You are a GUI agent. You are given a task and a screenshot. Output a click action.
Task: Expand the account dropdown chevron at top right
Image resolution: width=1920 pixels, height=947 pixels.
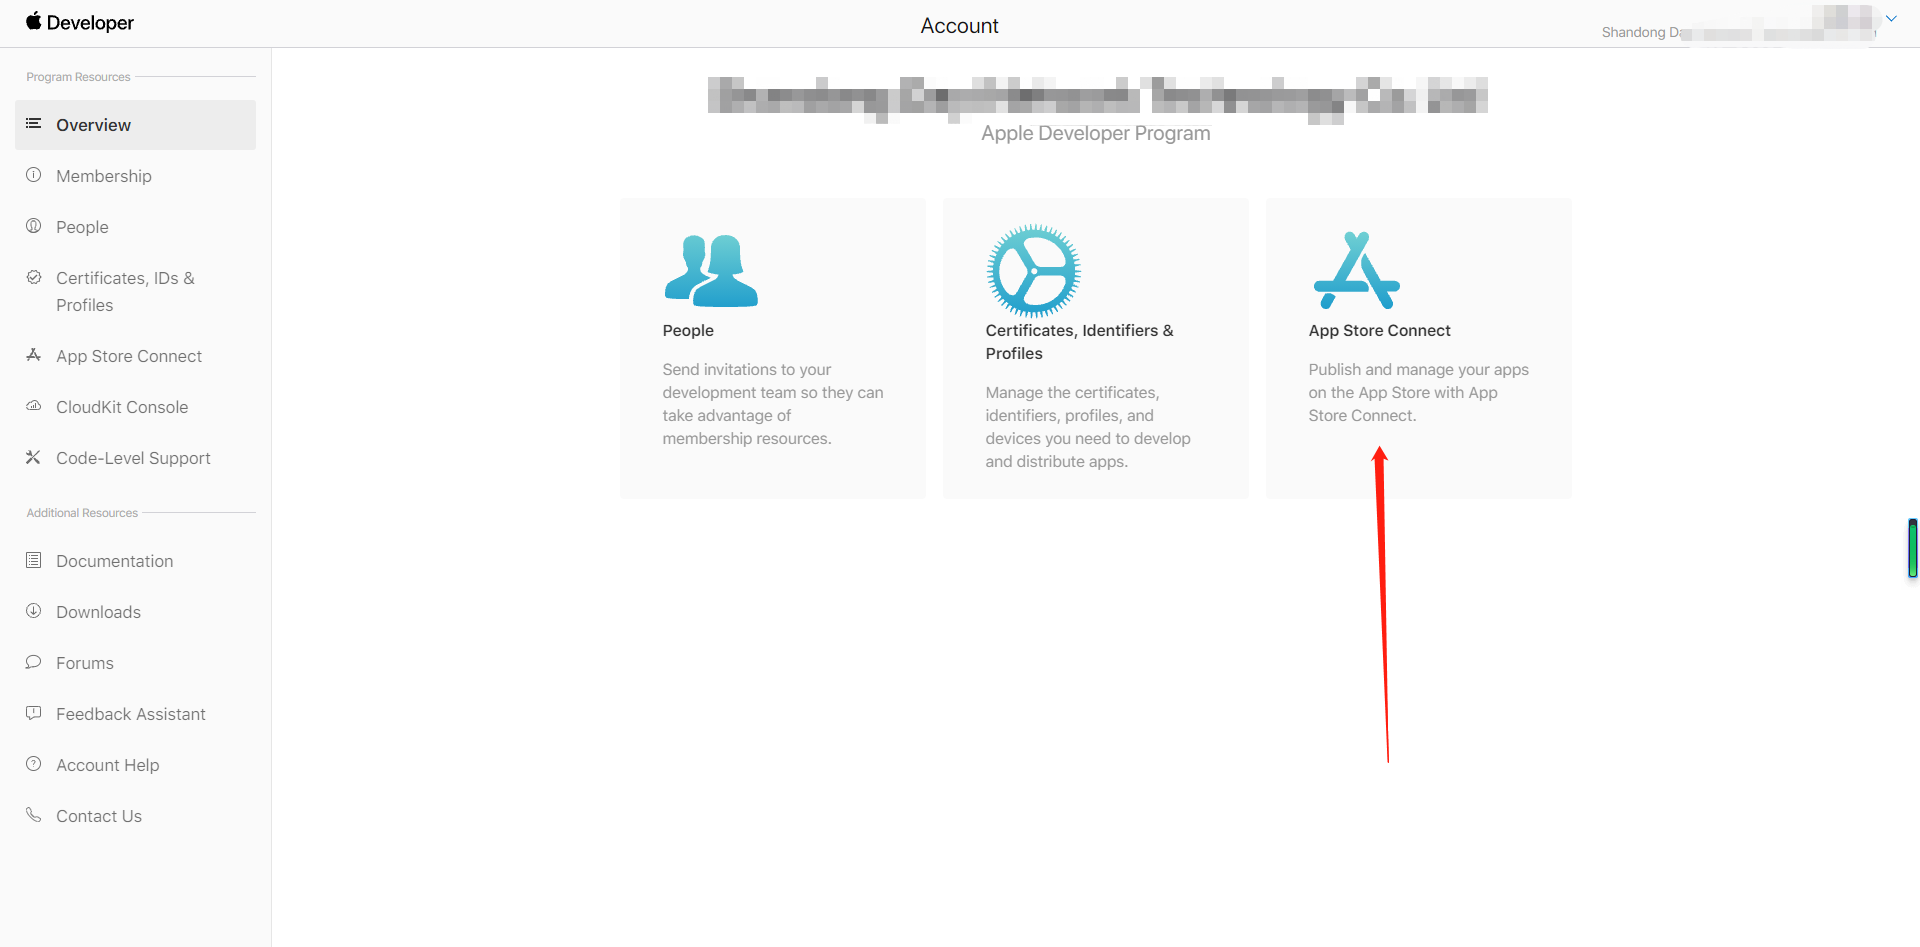tap(1891, 19)
